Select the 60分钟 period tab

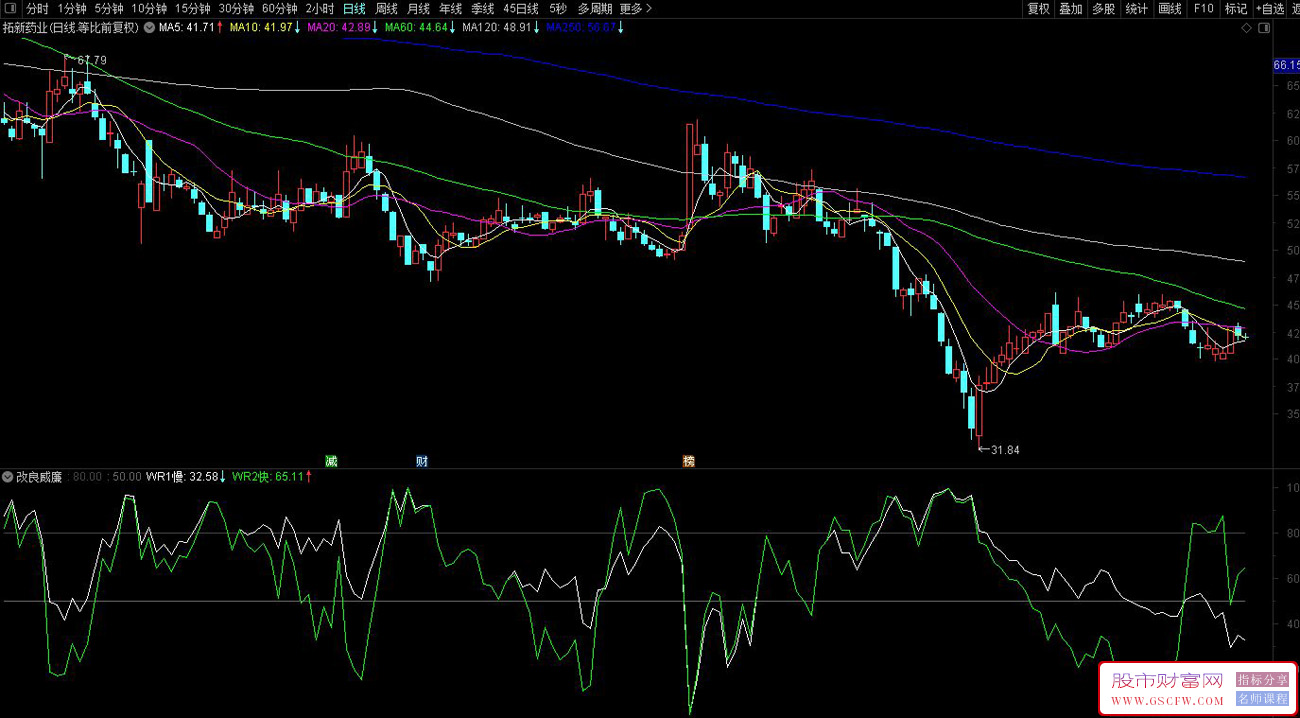280,9
